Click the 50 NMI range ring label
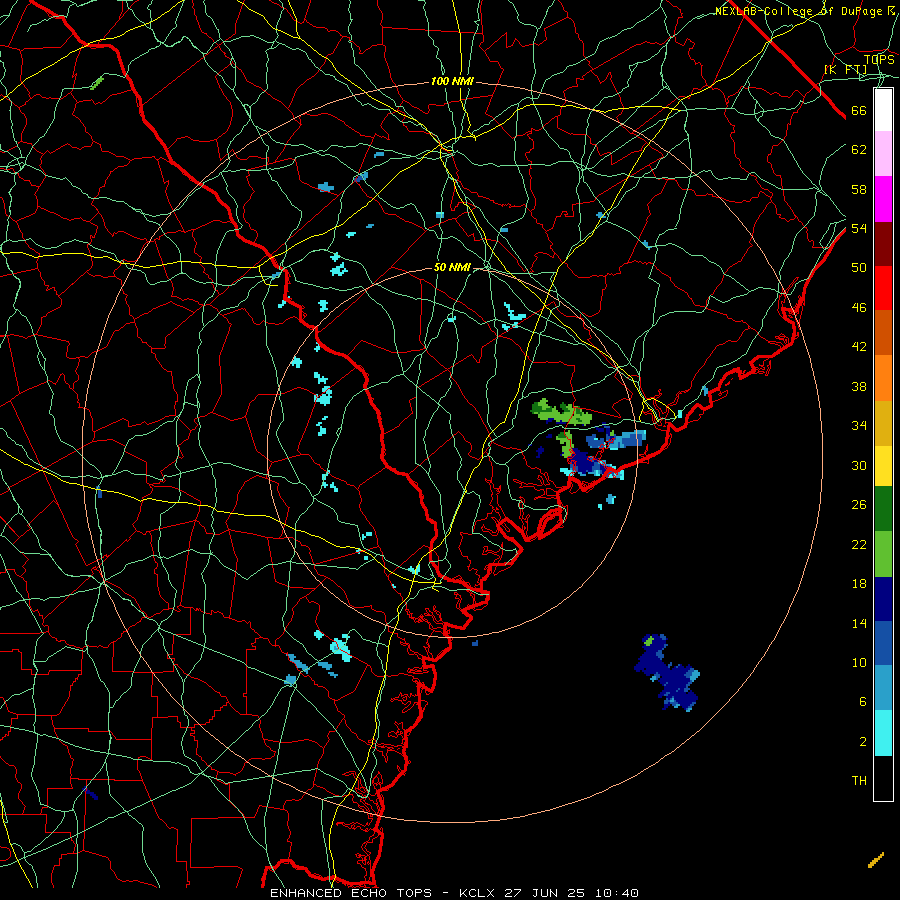The image size is (900, 900). click(452, 267)
